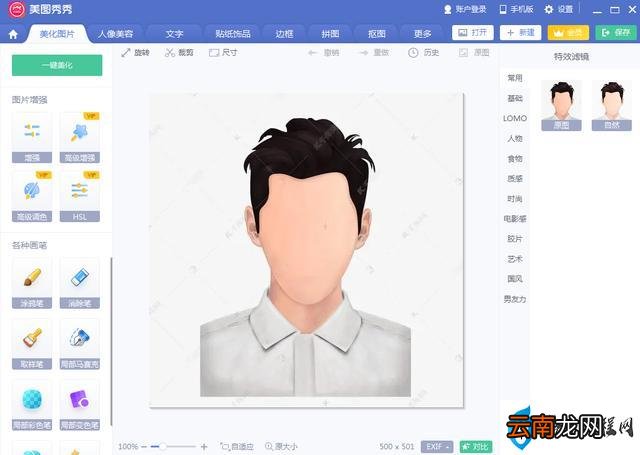Open the 抠图 tab

376,34
